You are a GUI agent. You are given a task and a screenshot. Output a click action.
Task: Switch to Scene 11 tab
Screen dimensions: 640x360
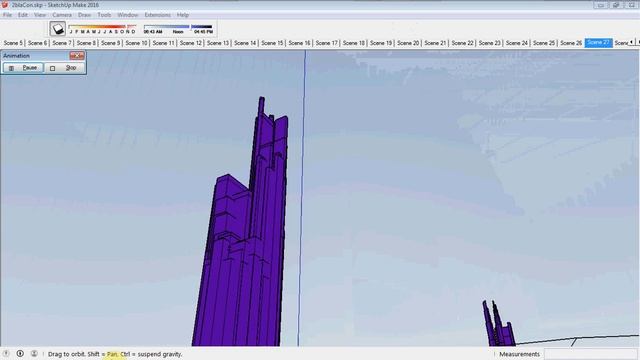pyautogui.click(x=163, y=43)
